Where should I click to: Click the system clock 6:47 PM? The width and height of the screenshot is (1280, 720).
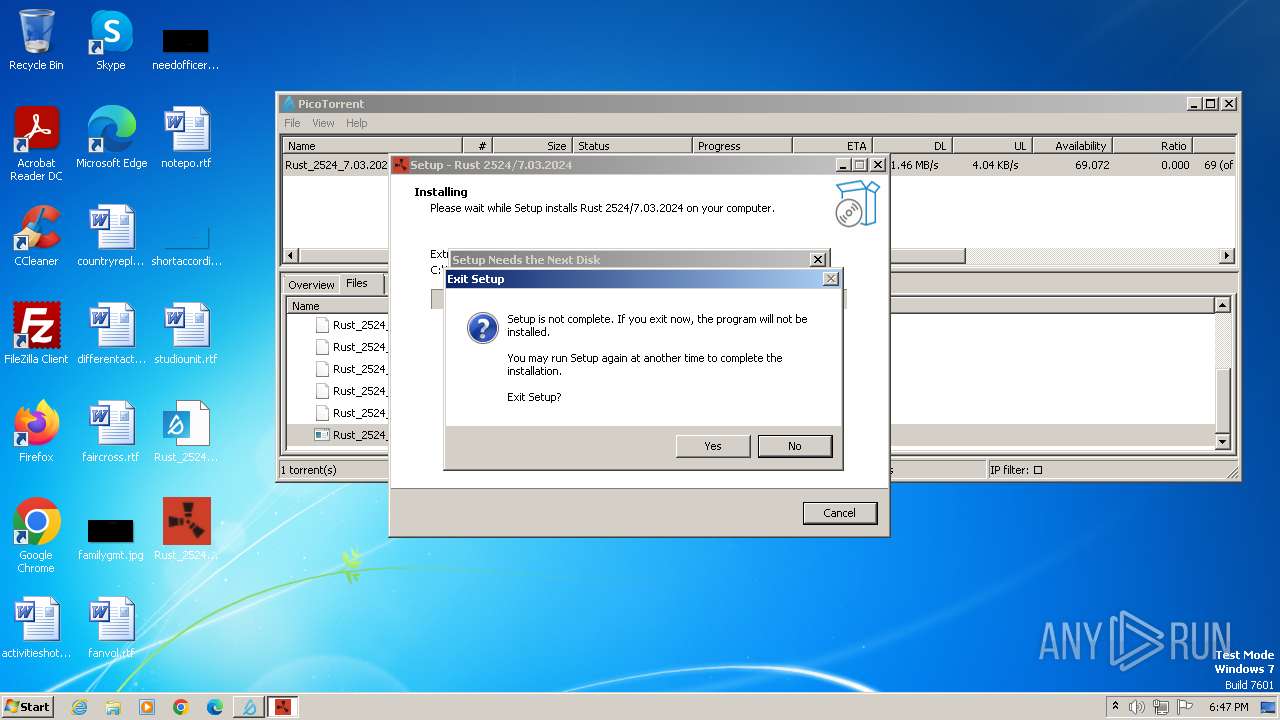[1228, 707]
